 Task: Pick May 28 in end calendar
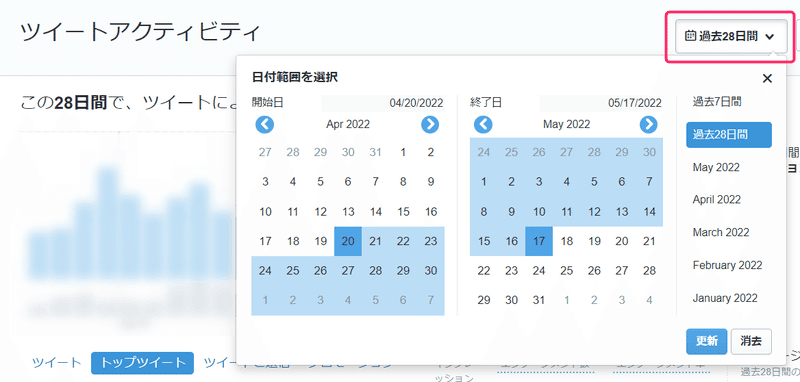(x=649, y=271)
